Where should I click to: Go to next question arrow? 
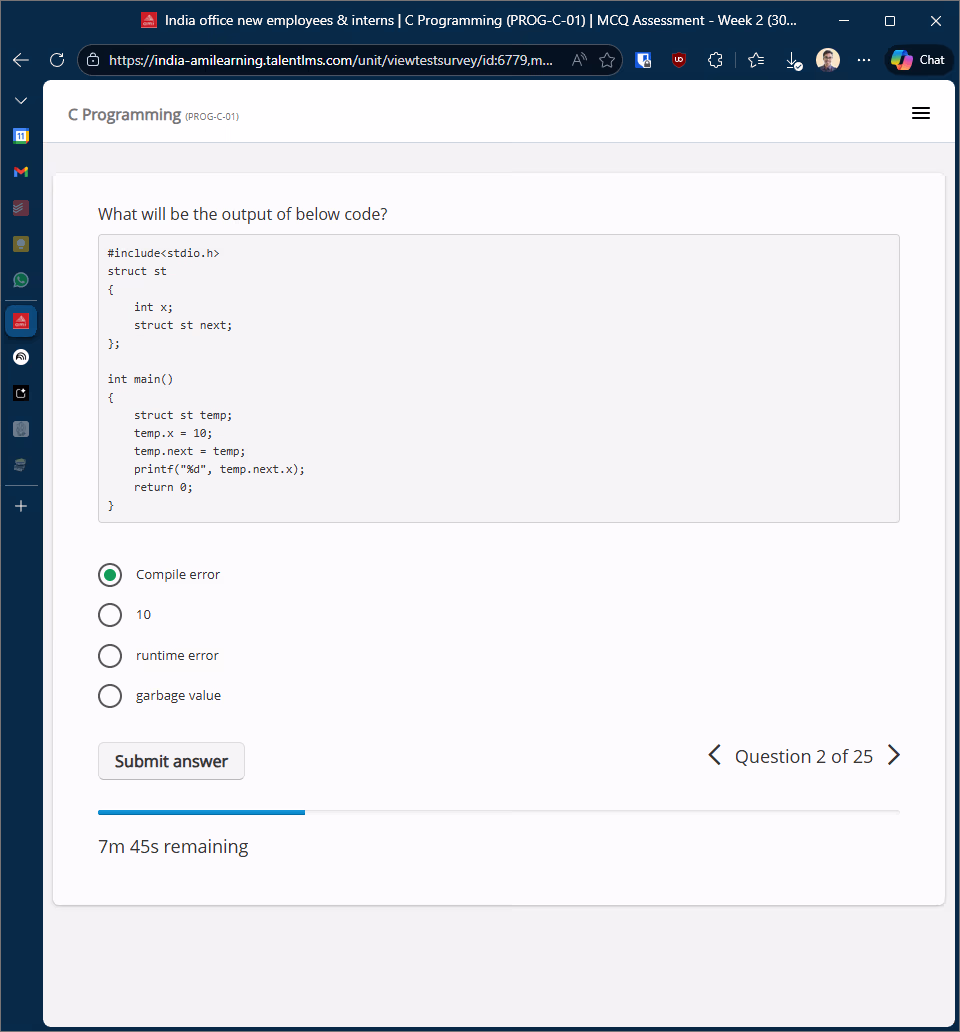point(894,756)
